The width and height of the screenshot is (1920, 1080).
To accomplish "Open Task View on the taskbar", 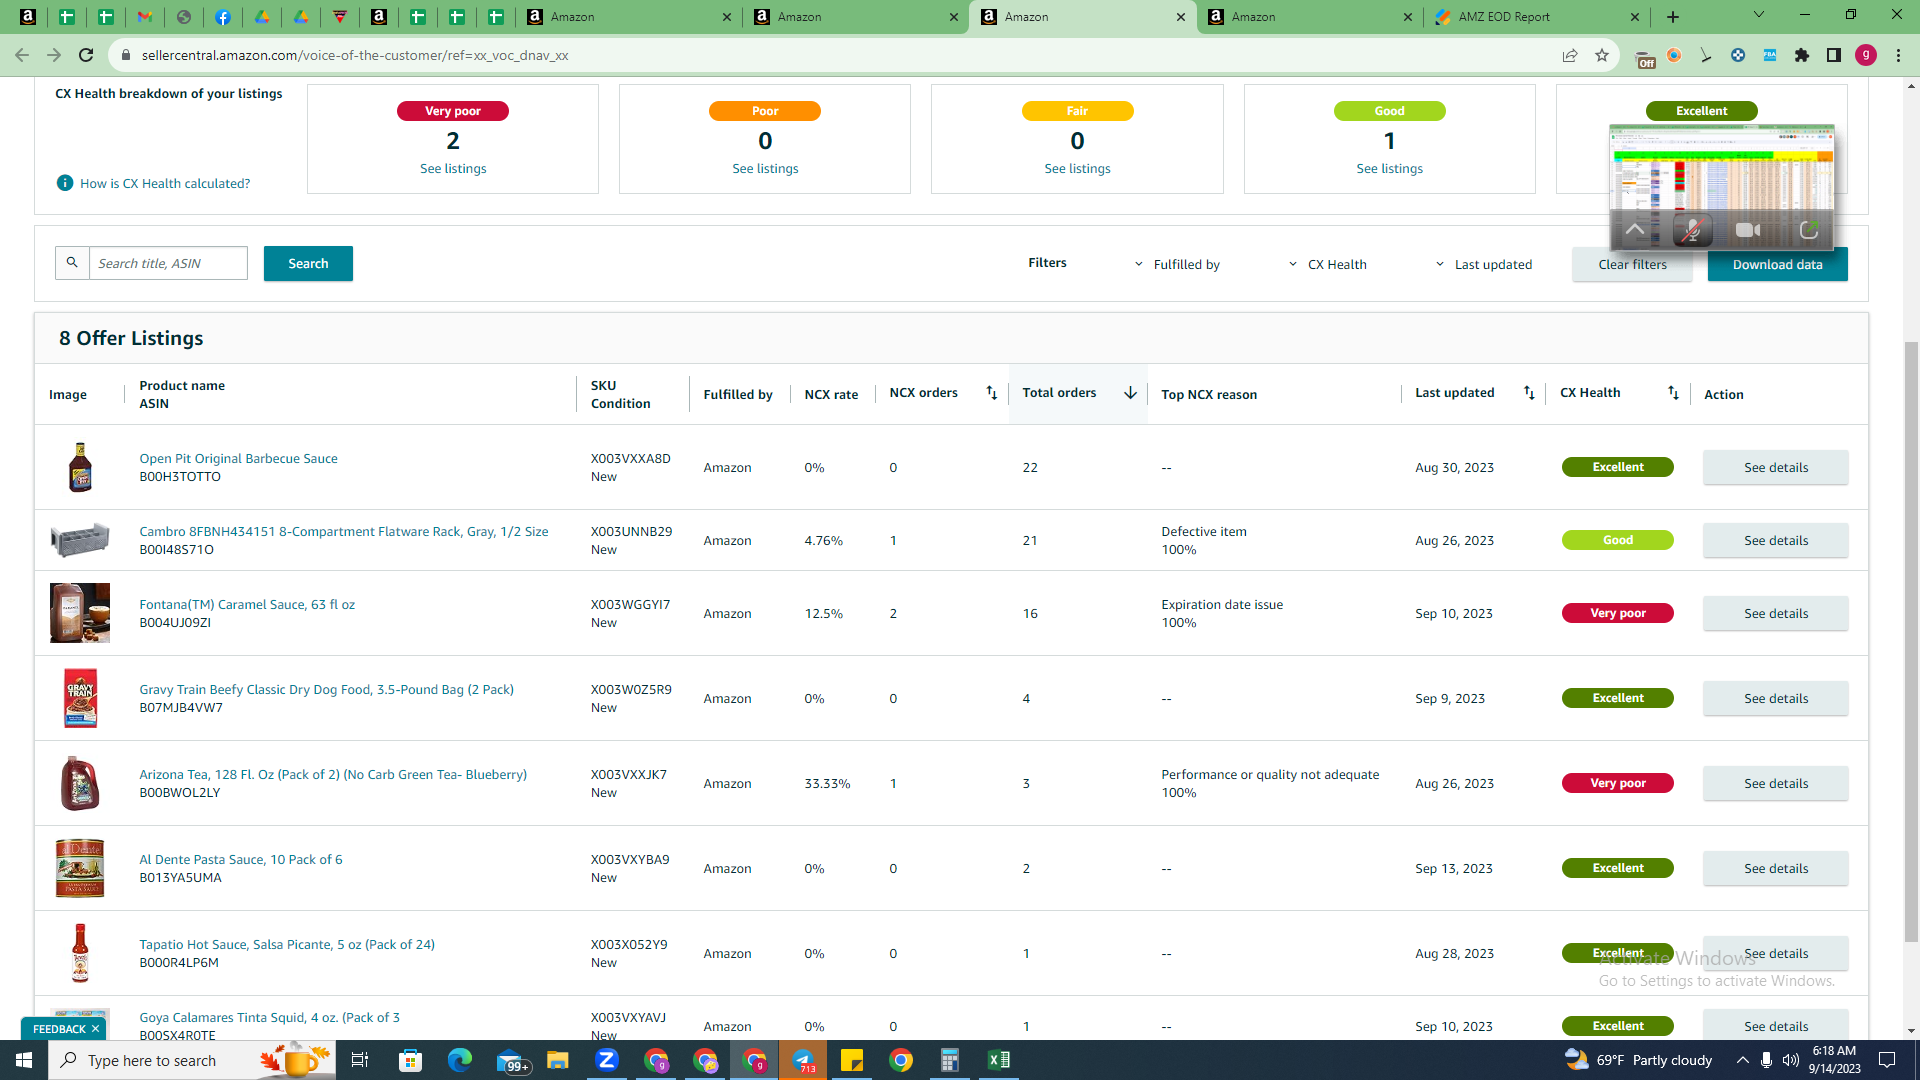I will [x=360, y=1060].
